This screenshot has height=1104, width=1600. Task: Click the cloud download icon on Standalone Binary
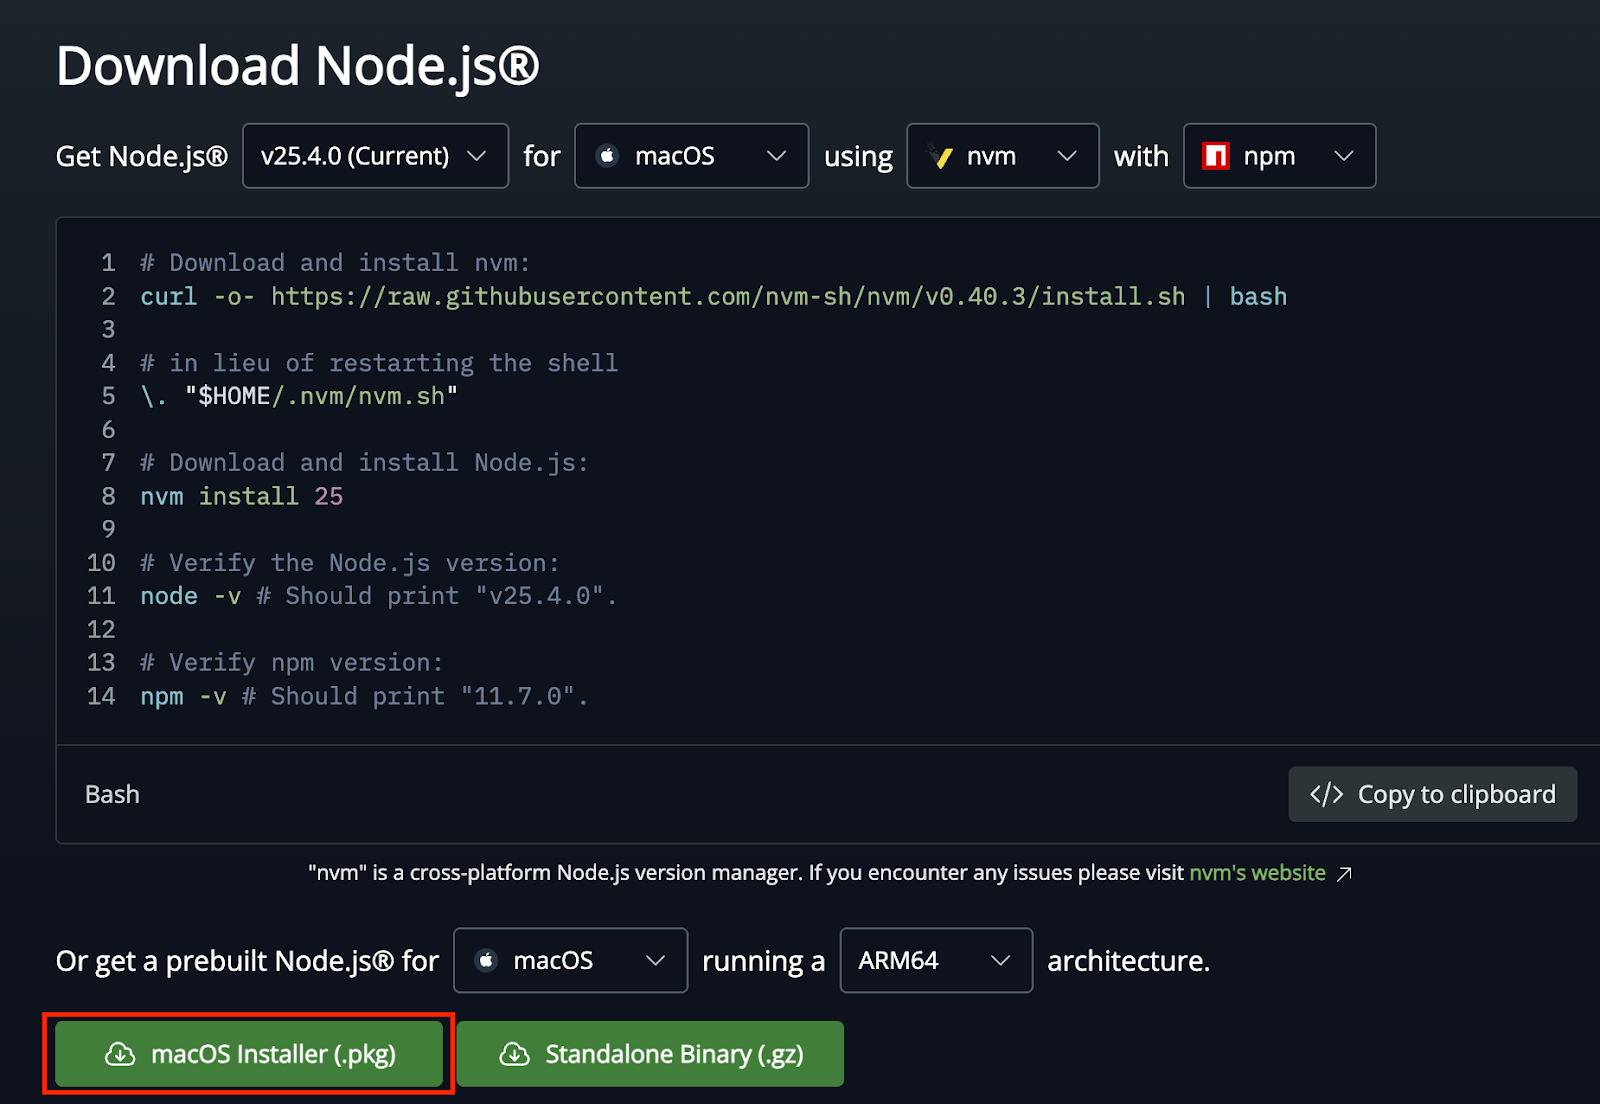[x=514, y=1054]
